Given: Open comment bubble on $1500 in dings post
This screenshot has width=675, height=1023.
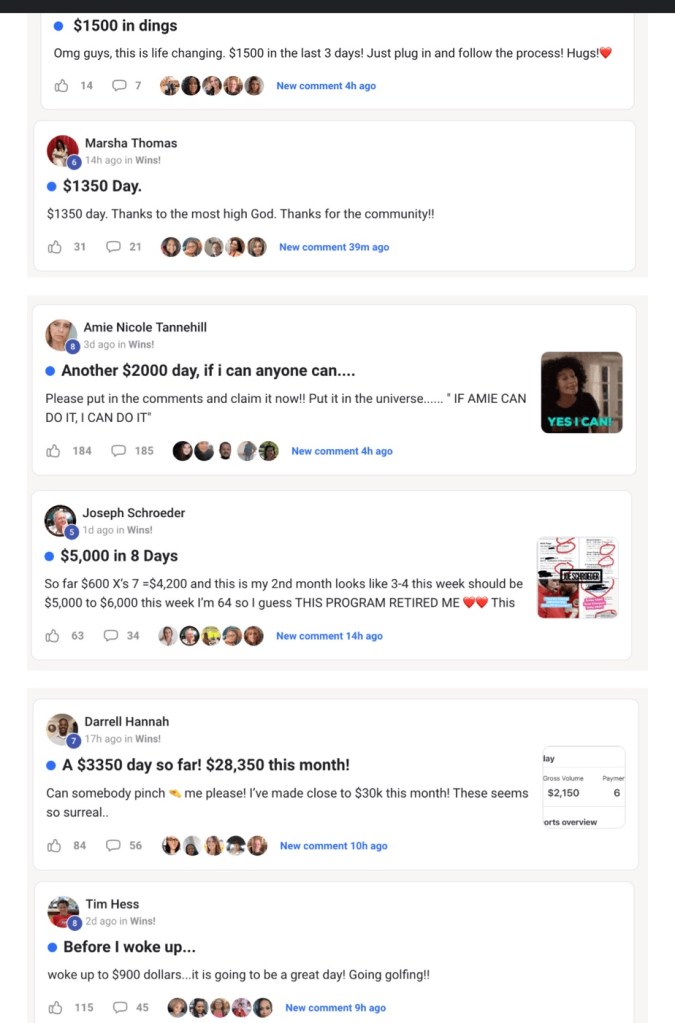Looking at the screenshot, I should 119,85.
